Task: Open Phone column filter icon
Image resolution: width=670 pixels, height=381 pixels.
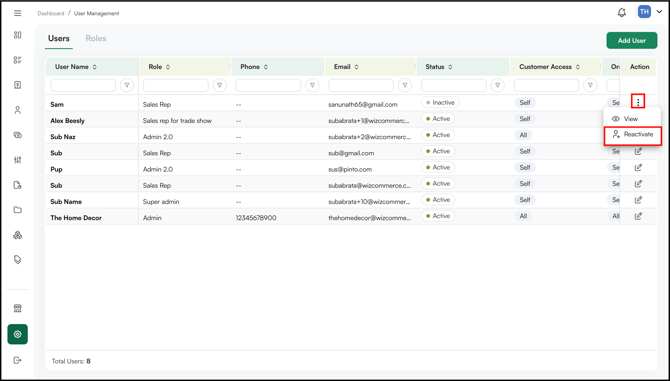Action: point(312,85)
